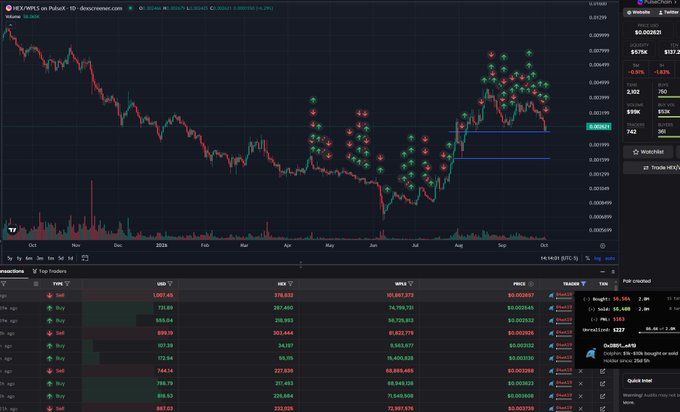Click the Trade HEX button
The width and height of the screenshot is (680, 412).
point(652,168)
